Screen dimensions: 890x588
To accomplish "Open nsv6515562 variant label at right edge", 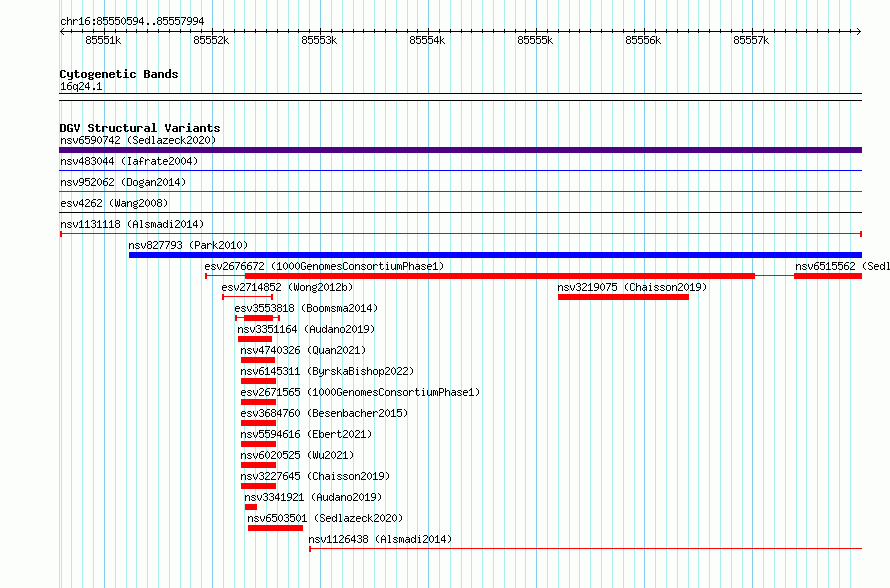I will coord(842,266).
